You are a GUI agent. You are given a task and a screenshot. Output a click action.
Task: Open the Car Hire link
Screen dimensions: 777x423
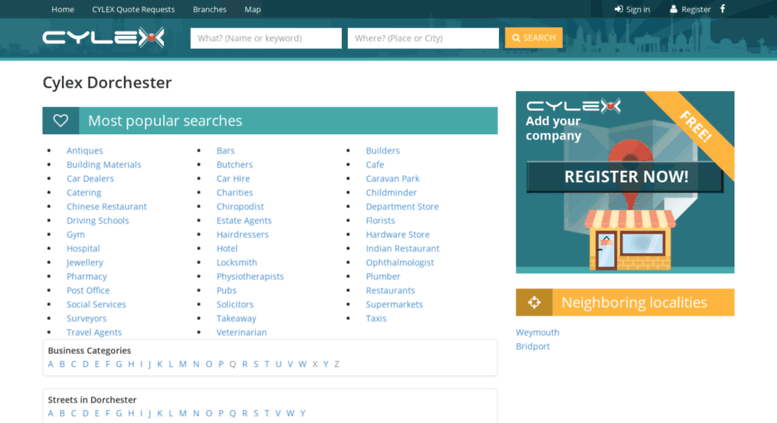[x=233, y=178]
